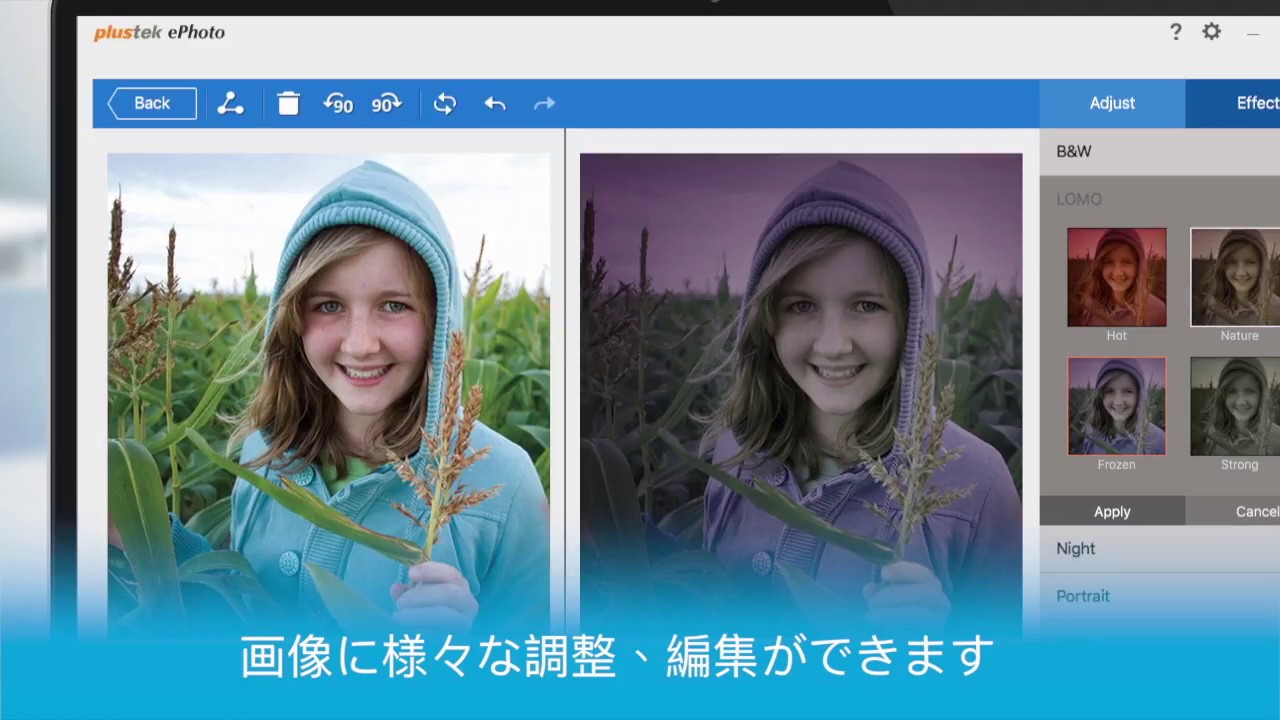This screenshot has height=720, width=1280.
Task: Rotate image left 90 degrees
Action: pyautogui.click(x=338, y=103)
